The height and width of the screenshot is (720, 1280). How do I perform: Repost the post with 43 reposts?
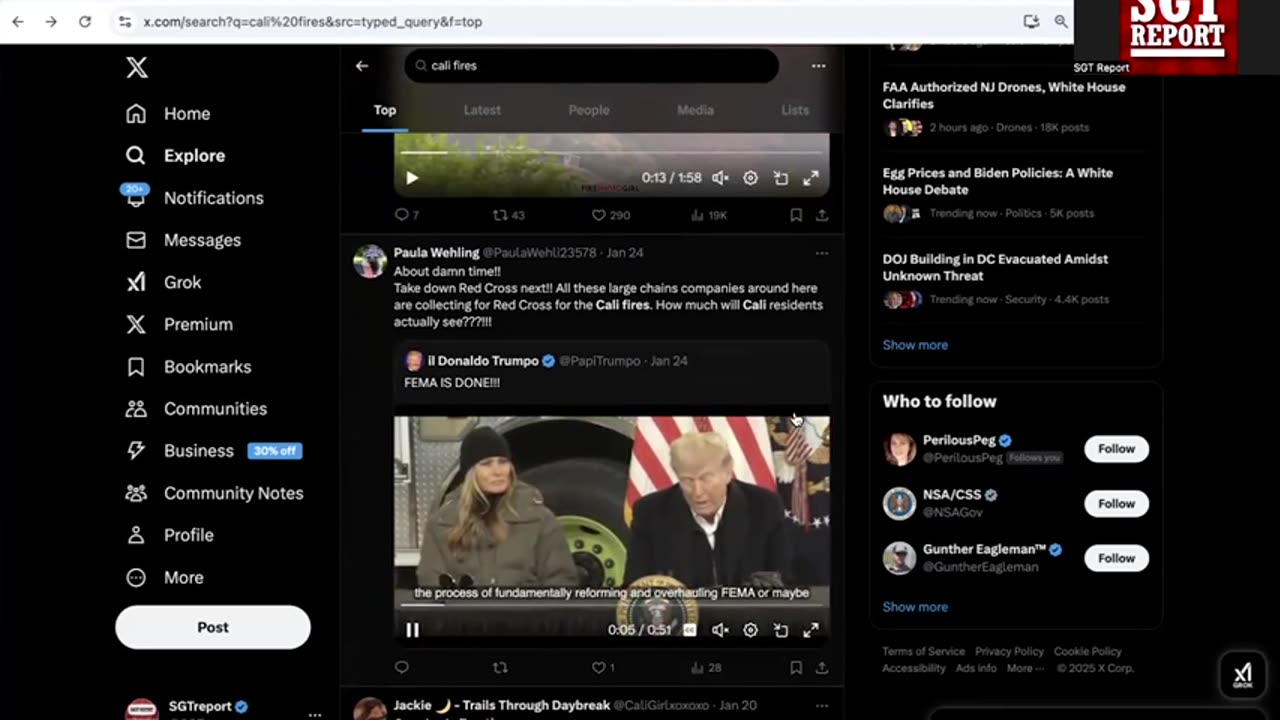pos(509,215)
